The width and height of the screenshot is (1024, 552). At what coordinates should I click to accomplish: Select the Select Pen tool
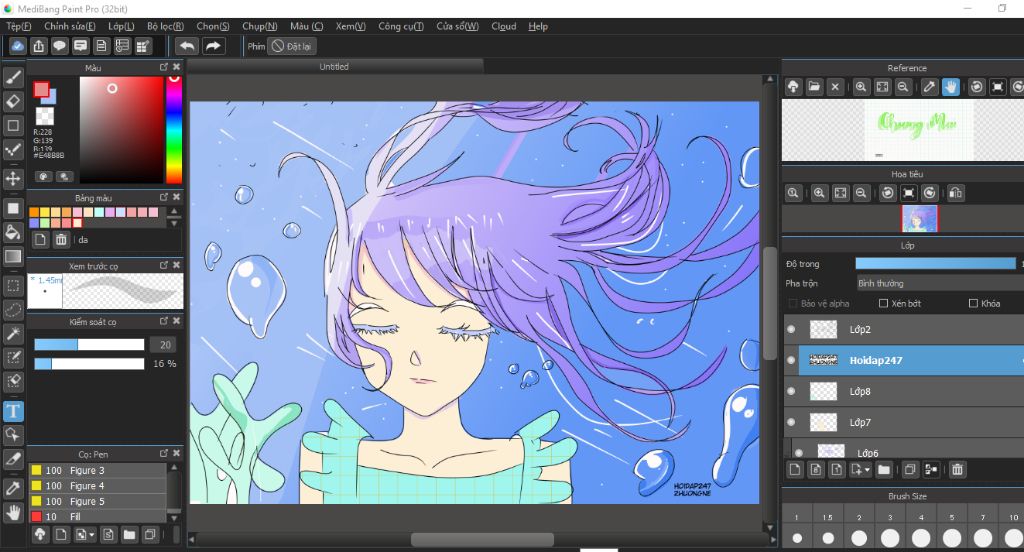13,357
